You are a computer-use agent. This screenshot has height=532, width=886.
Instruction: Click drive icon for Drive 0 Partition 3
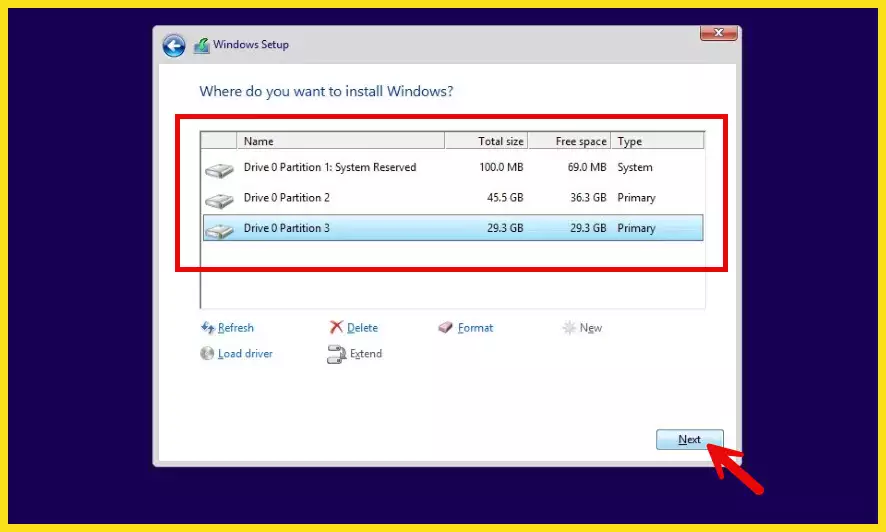point(219,230)
